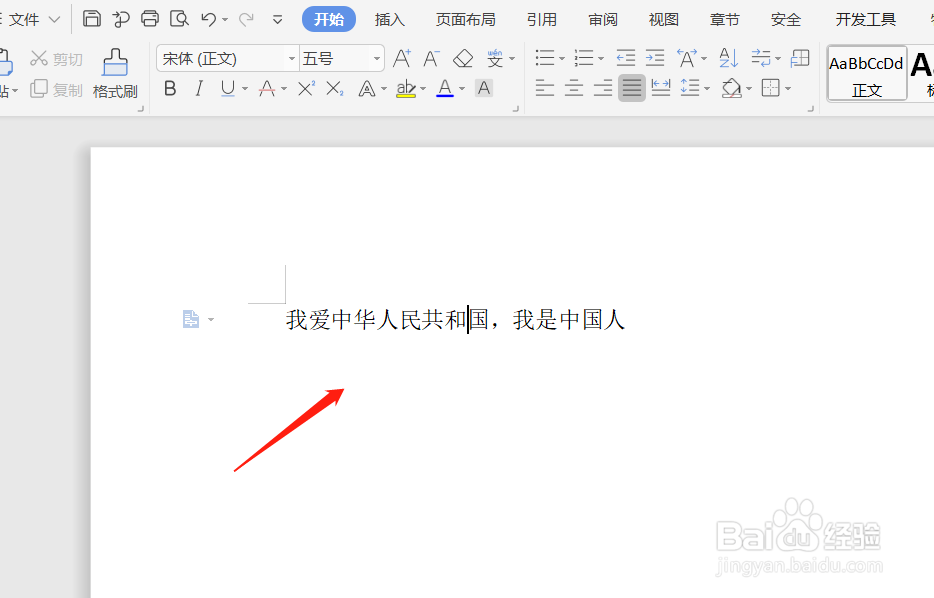Viewport: 934px width, 598px height.
Task: Open paragraph shading fill icon
Action: click(x=731, y=89)
